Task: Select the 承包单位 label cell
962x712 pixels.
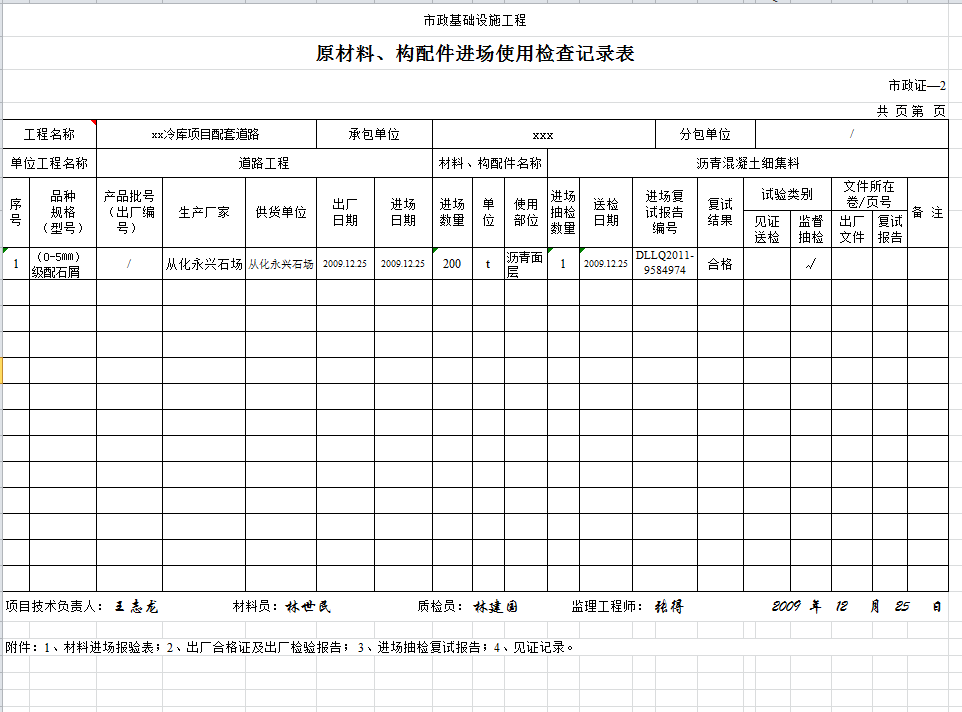Action: tap(374, 134)
